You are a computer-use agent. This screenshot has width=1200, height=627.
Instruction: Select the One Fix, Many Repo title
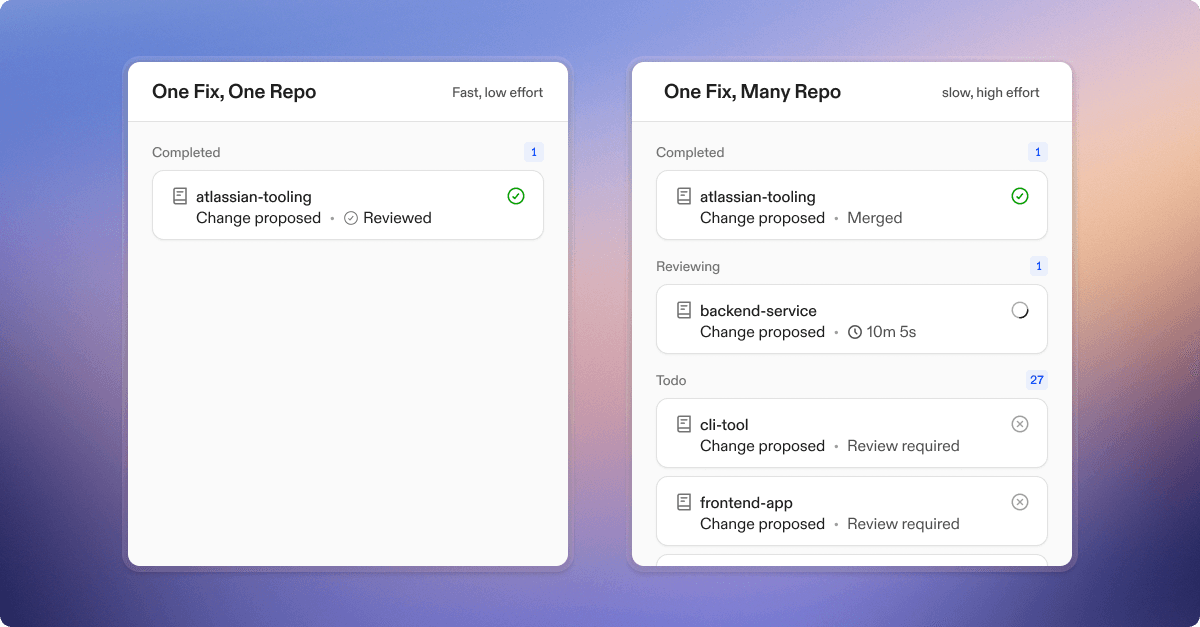tap(752, 92)
